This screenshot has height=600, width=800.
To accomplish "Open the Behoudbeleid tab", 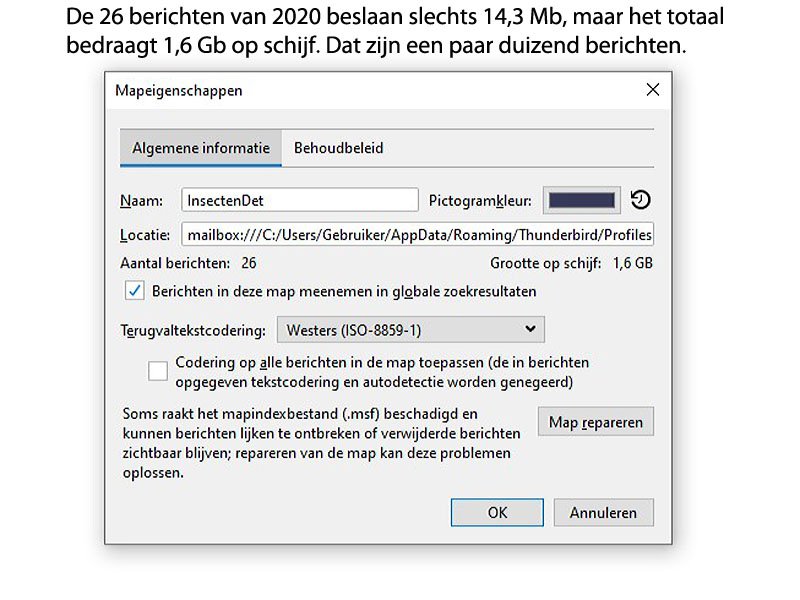I will click(338, 148).
